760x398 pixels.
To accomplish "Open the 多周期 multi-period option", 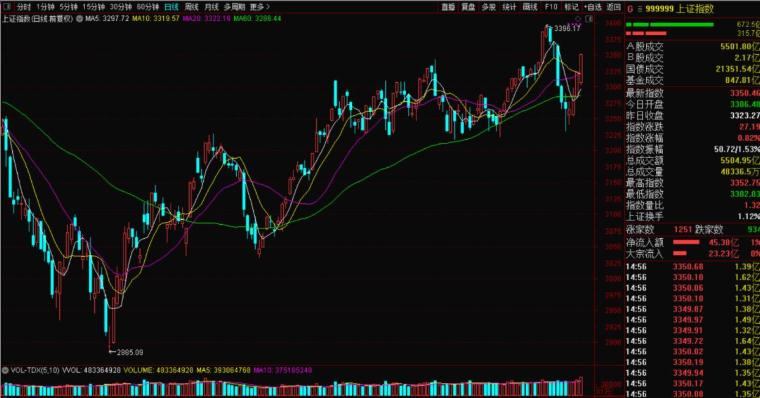I will pyautogui.click(x=235, y=7).
